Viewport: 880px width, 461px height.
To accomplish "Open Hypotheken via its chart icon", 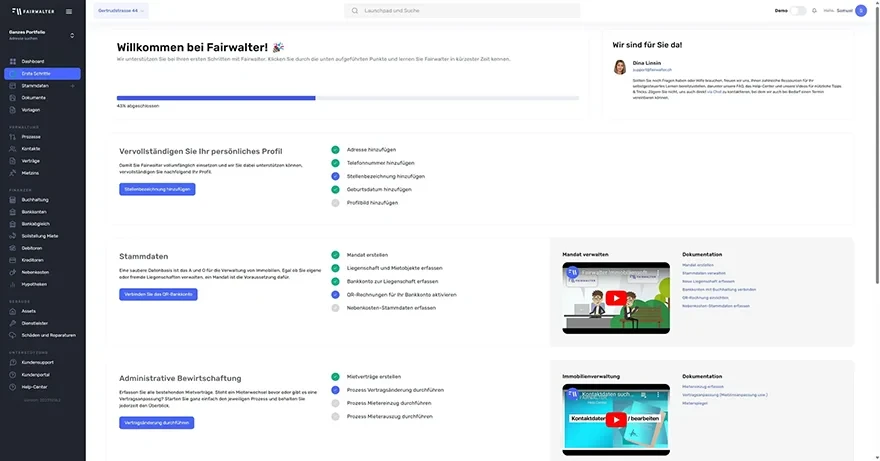I will point(13,284).
